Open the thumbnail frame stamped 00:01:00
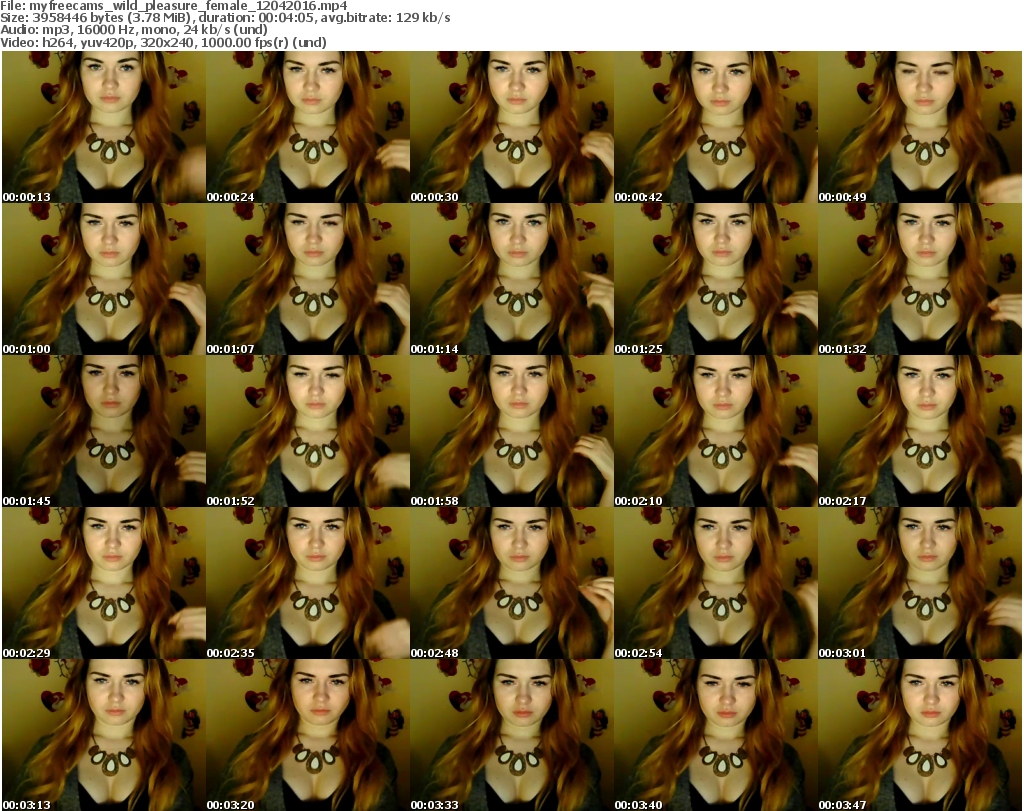 click(104, 279)
